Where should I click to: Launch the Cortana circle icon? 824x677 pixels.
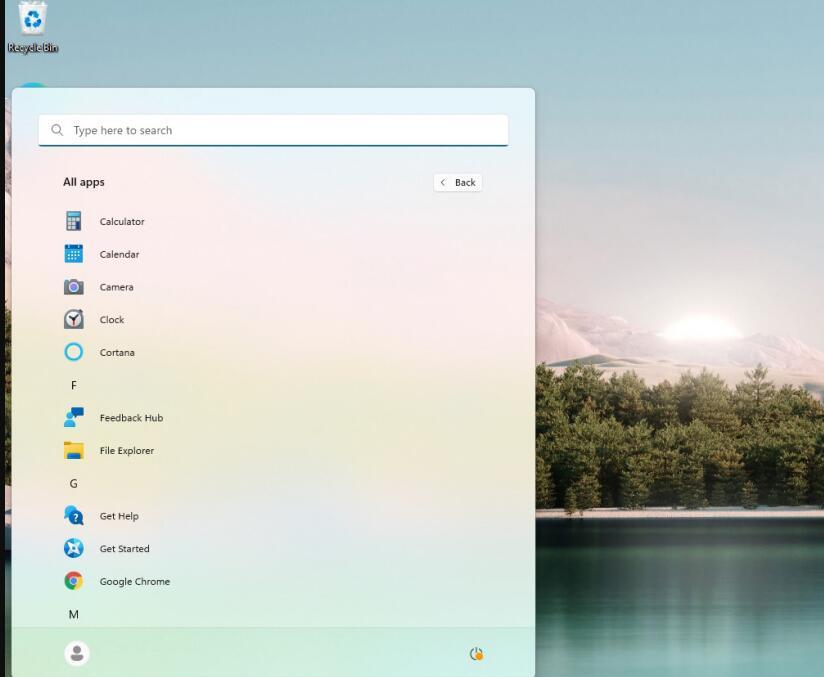coord(74,352)
